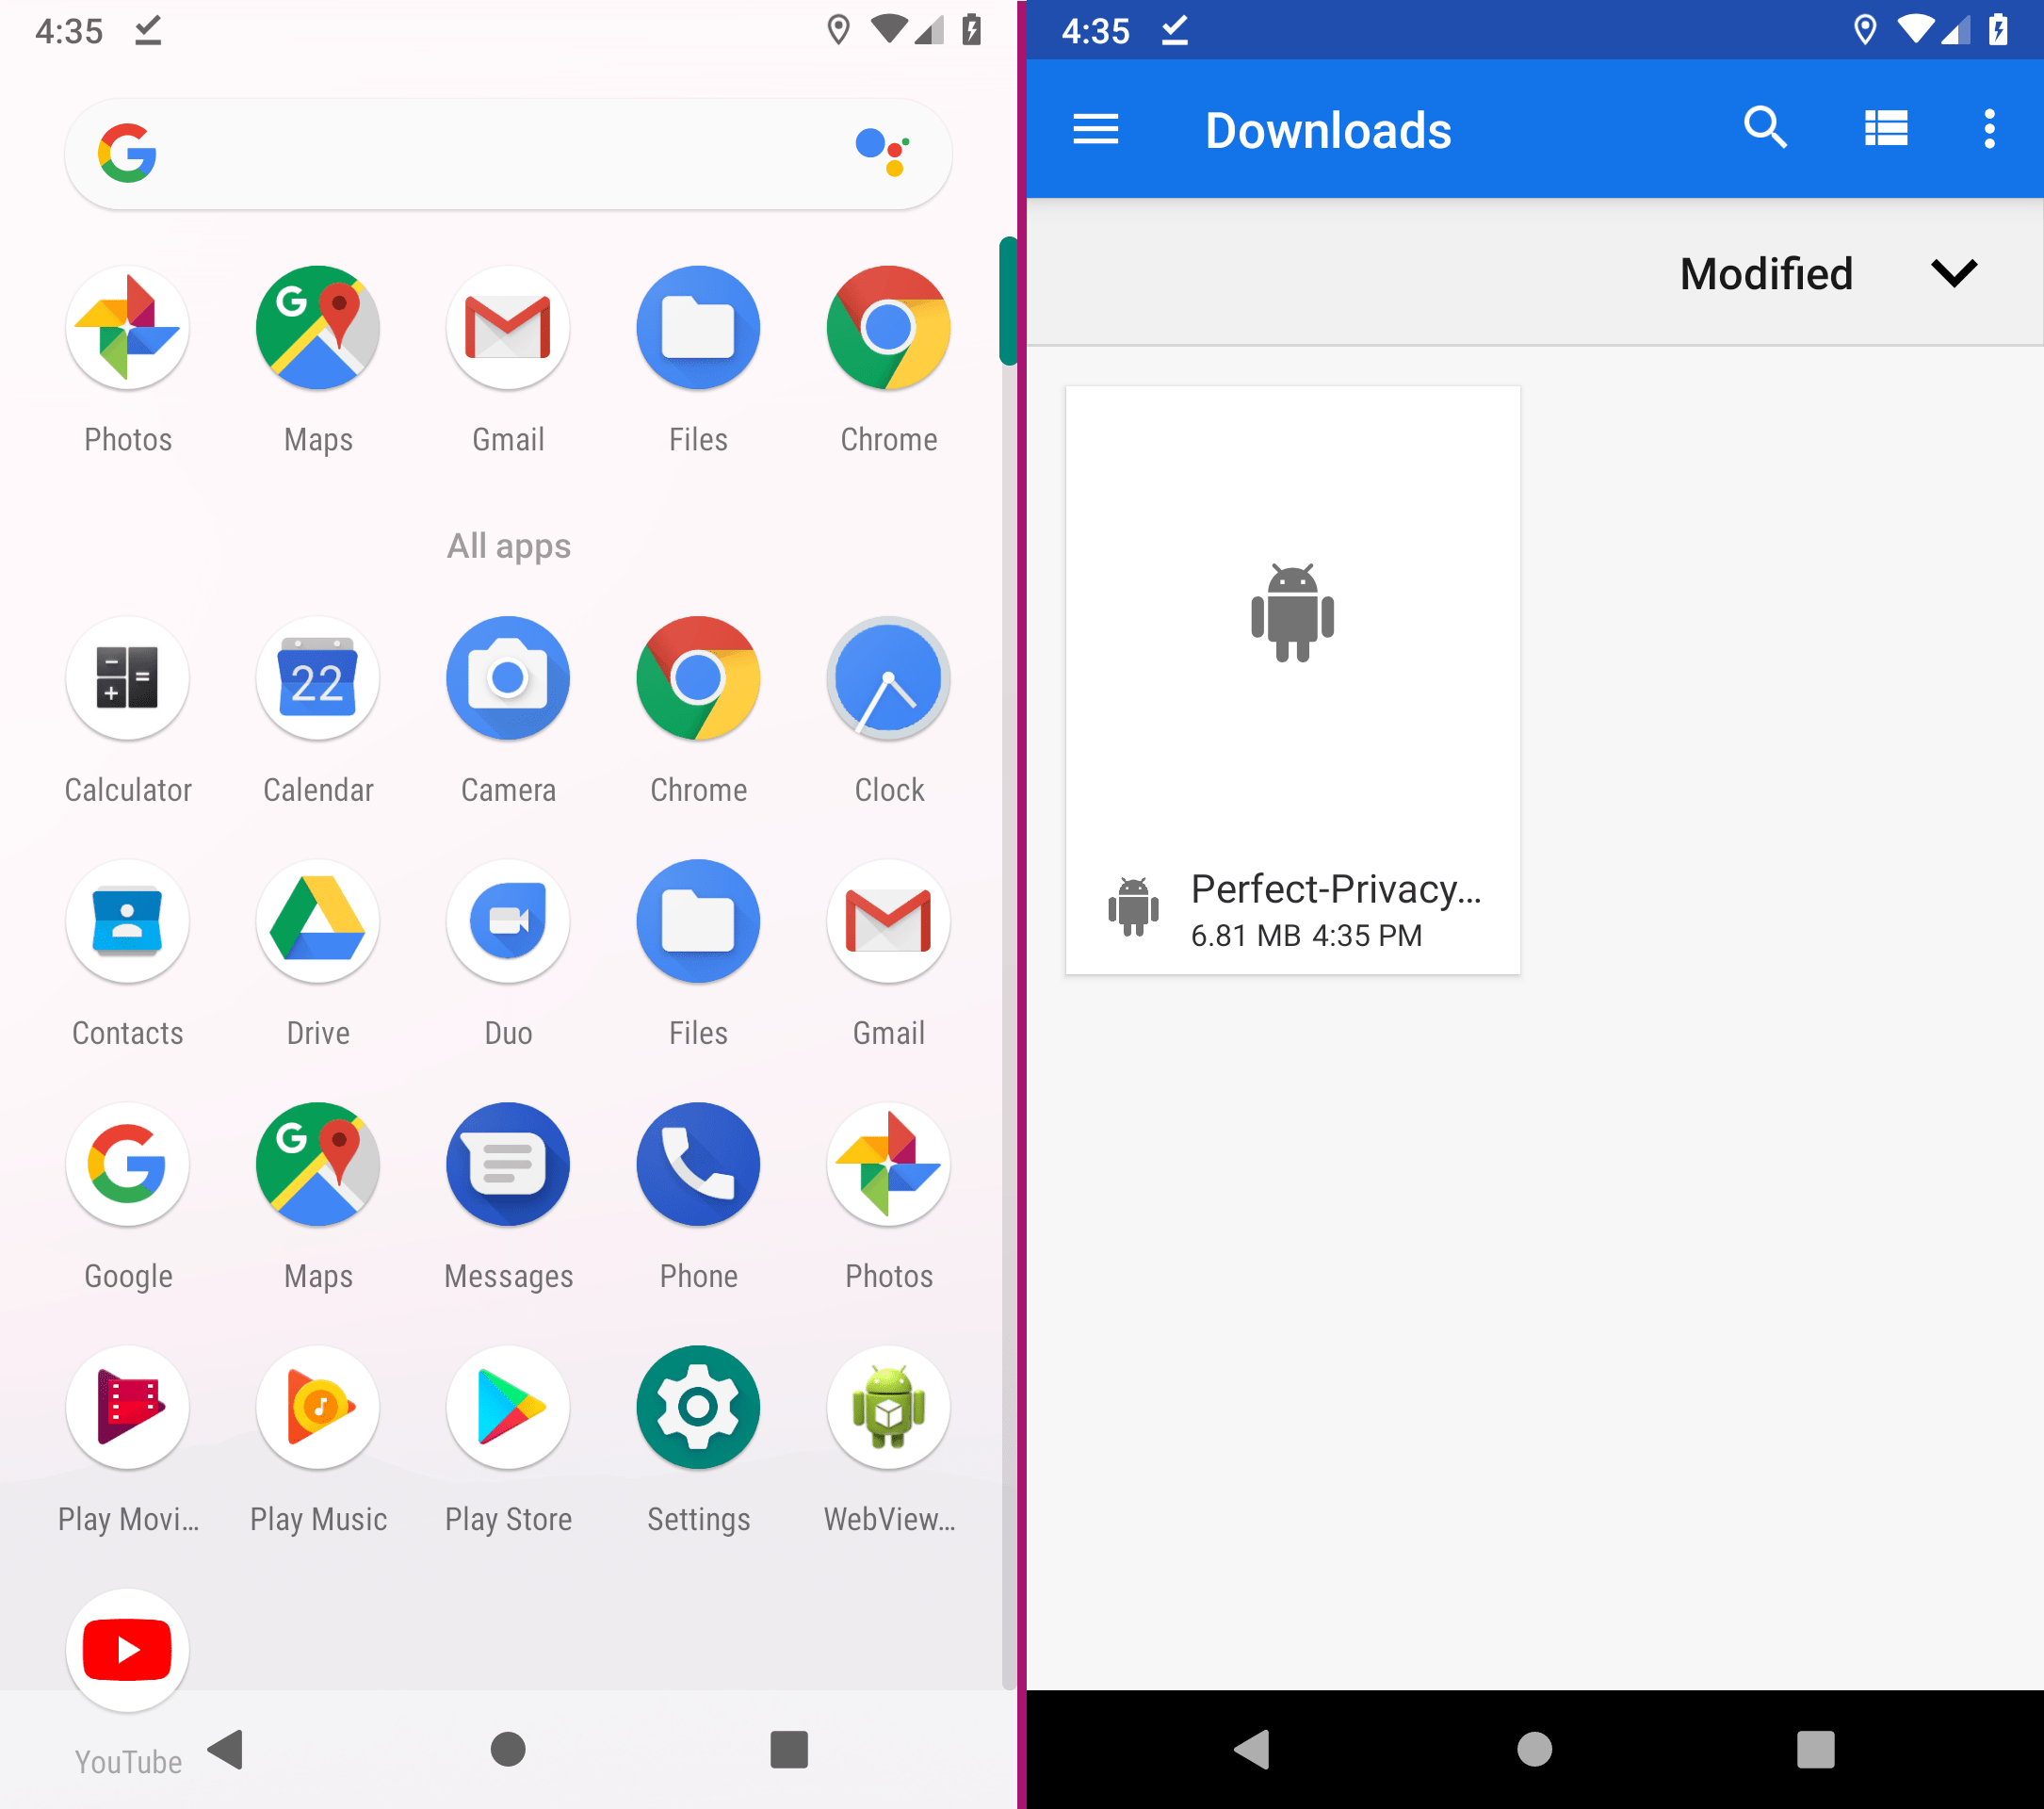This screenshot has width=2044, height=1809.
Task: Tap the Perfect-Privacy APK file
Action: coord(1291,681)
